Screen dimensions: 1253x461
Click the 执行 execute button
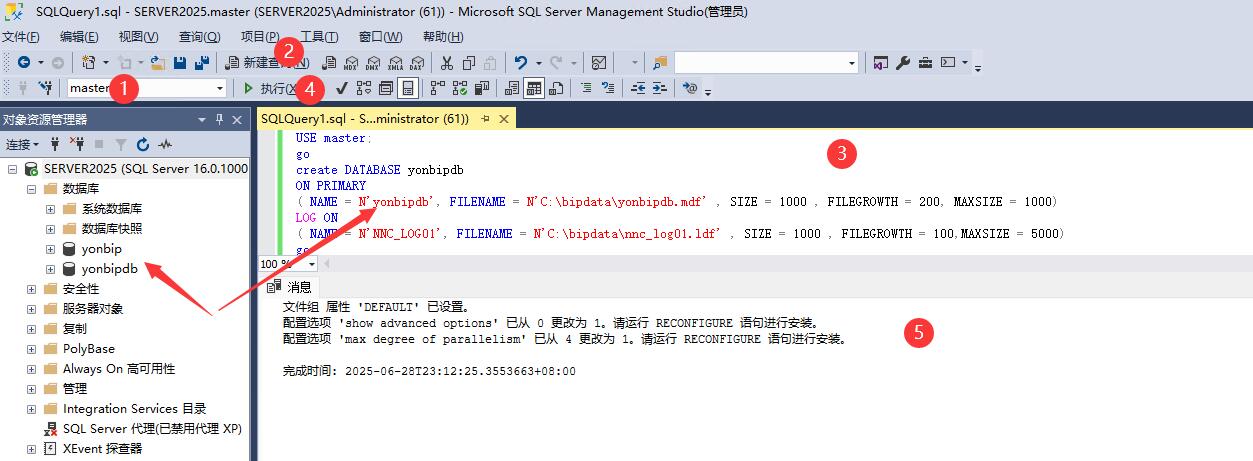(x=271, y=88)
